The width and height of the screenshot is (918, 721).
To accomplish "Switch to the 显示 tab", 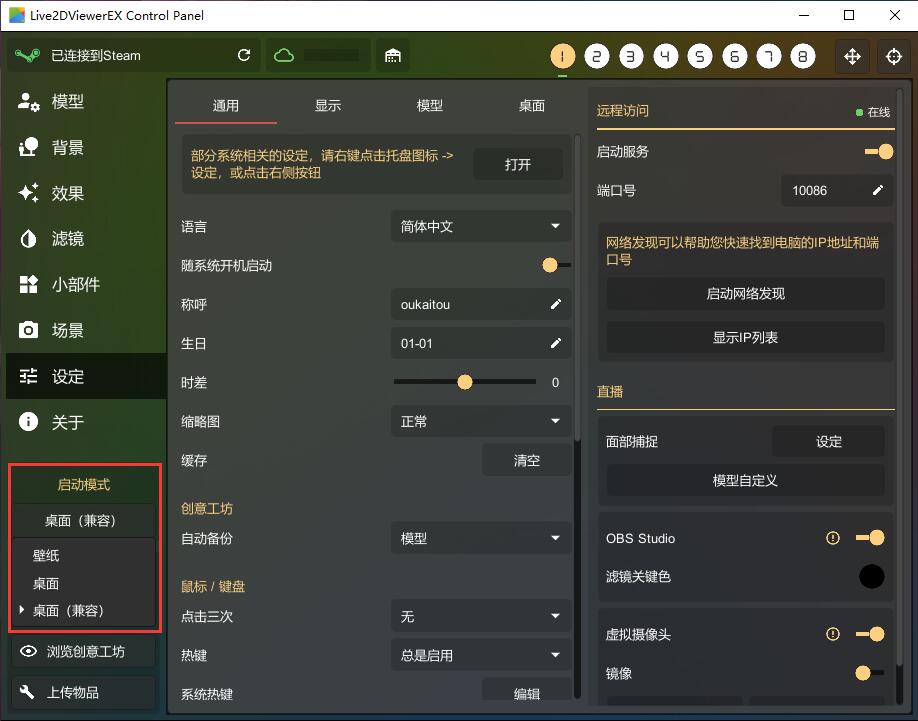I will click(328, 106).
